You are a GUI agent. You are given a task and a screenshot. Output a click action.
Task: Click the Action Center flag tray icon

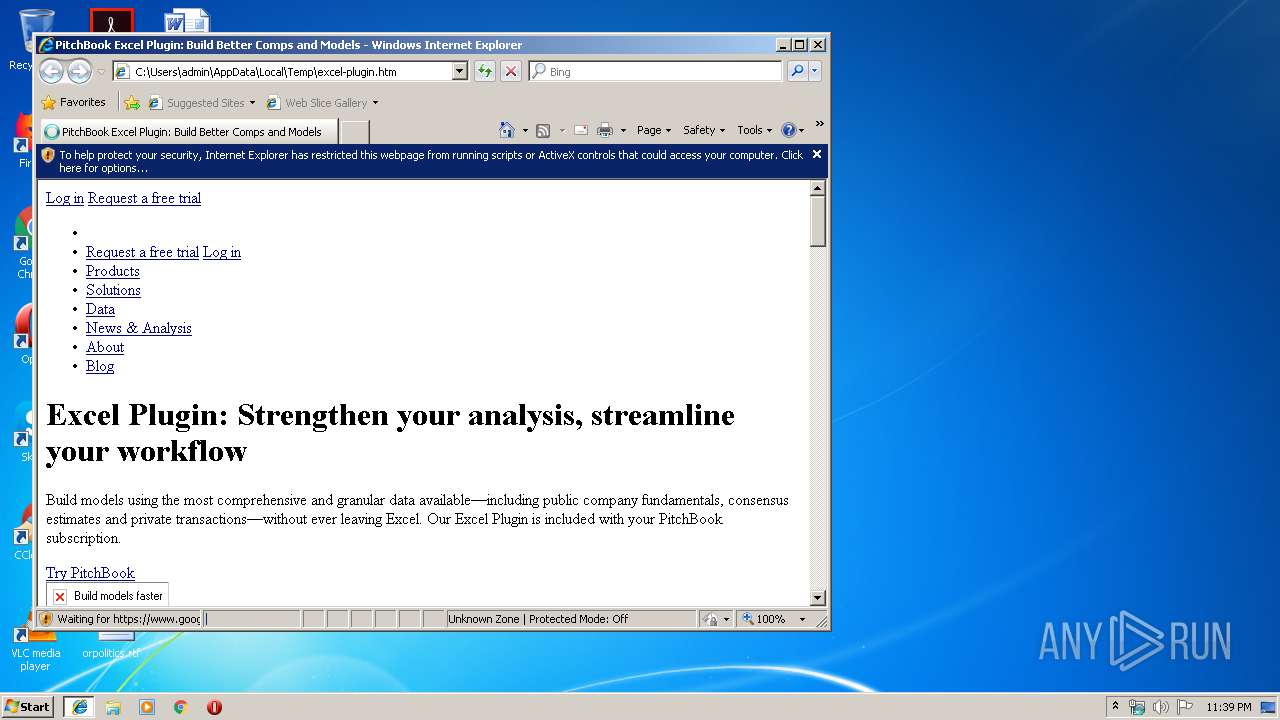pos(1185,707)
